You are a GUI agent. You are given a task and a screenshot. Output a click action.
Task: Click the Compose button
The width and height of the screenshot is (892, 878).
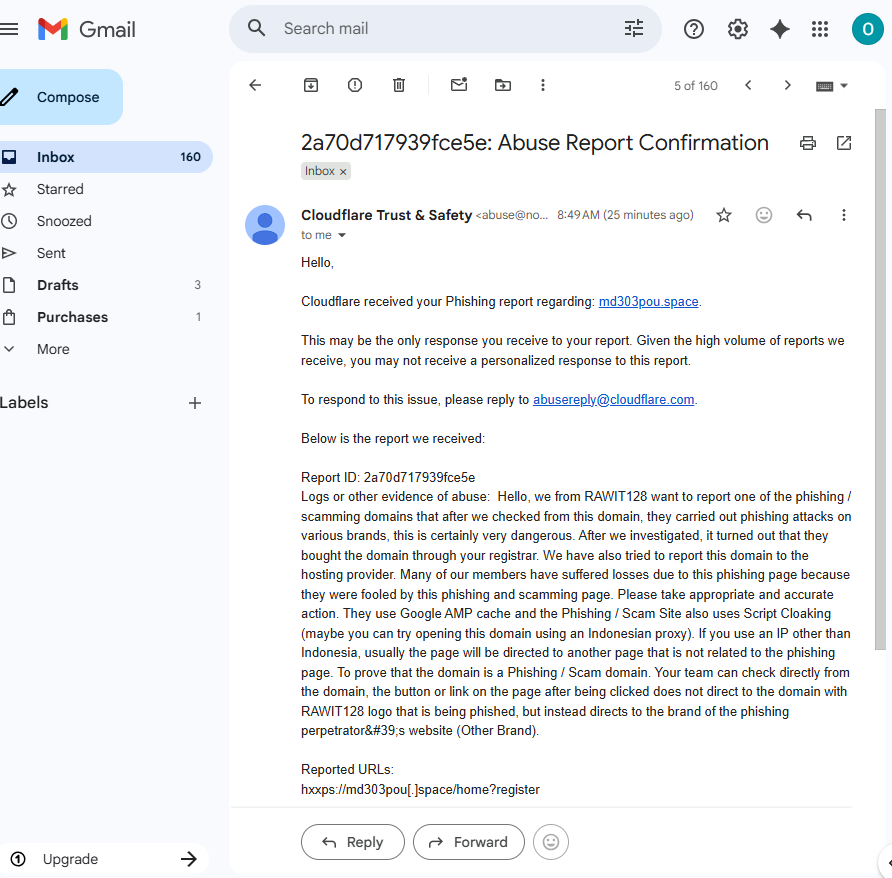coord(60,97)
